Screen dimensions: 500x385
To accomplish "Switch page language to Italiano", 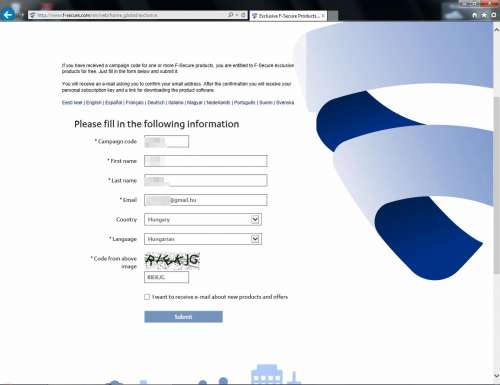I will 176,102.
